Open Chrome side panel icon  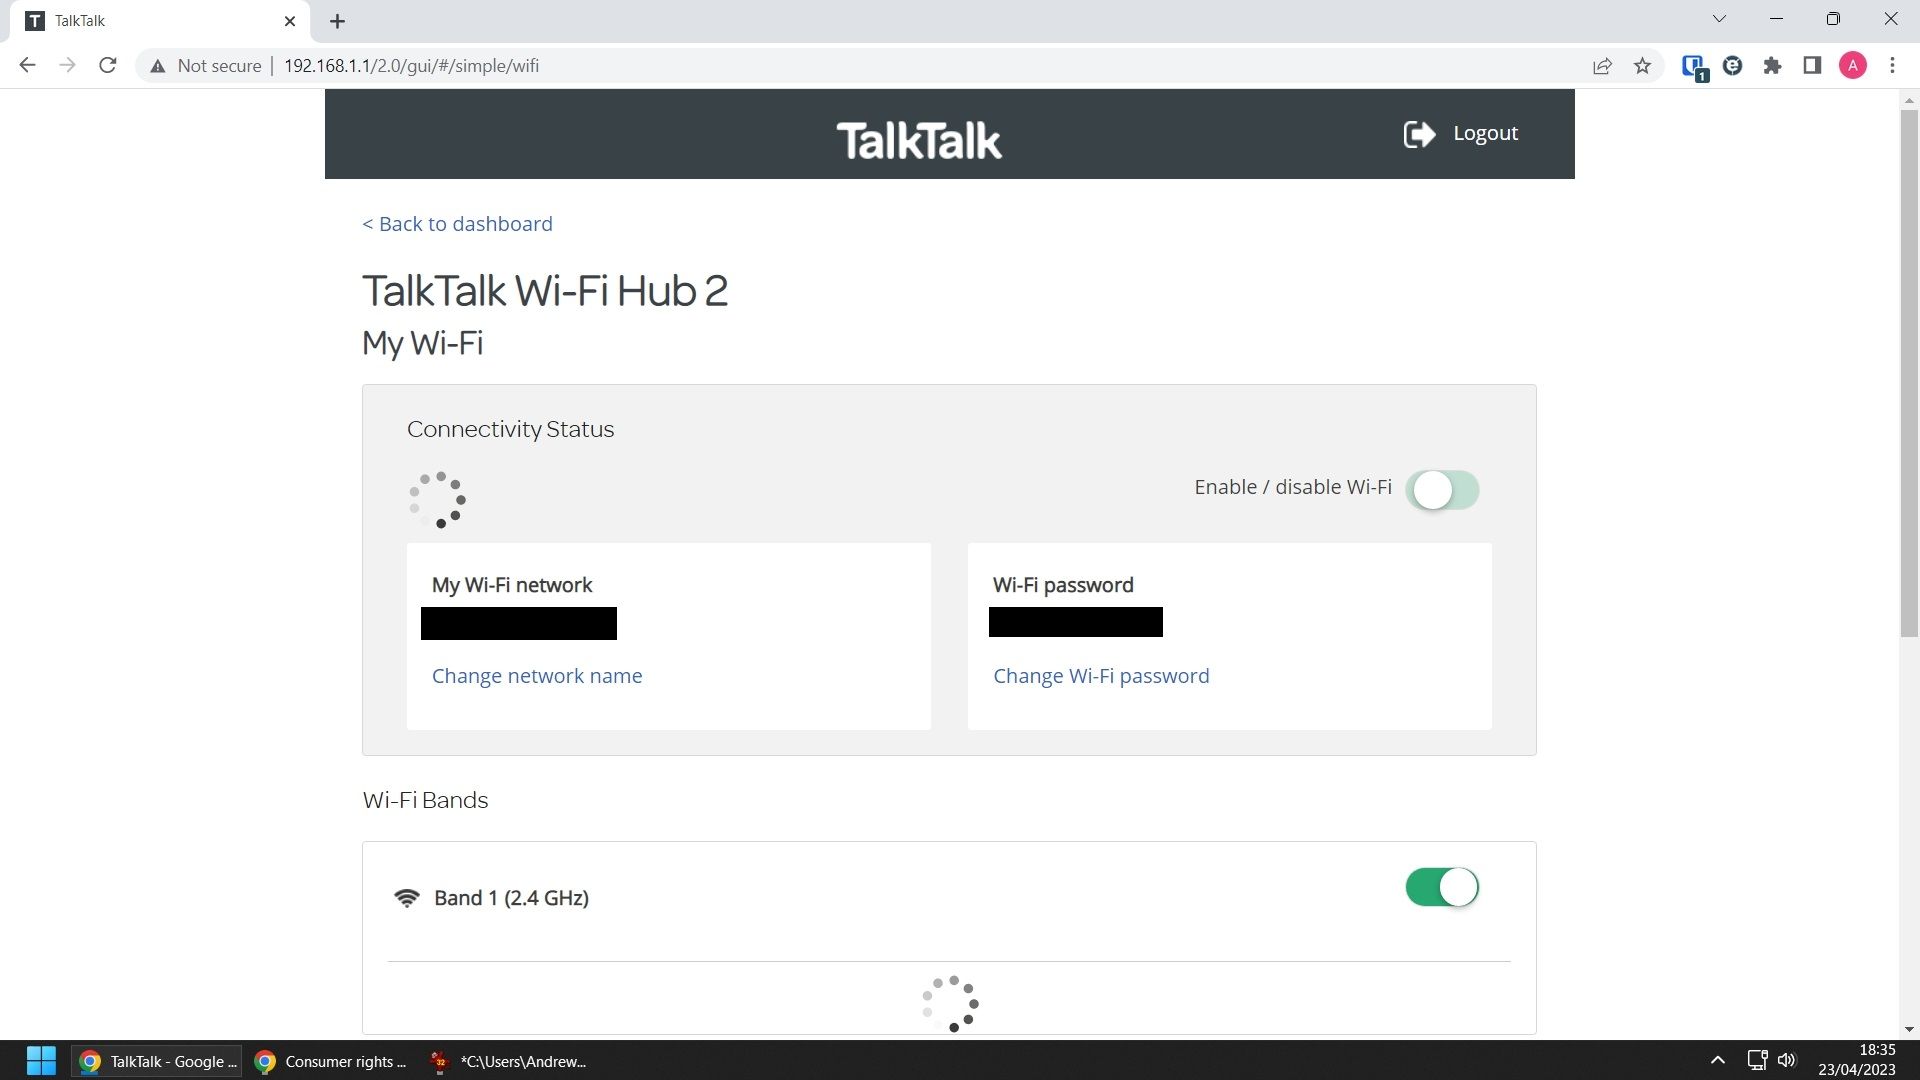(1812, 66)
